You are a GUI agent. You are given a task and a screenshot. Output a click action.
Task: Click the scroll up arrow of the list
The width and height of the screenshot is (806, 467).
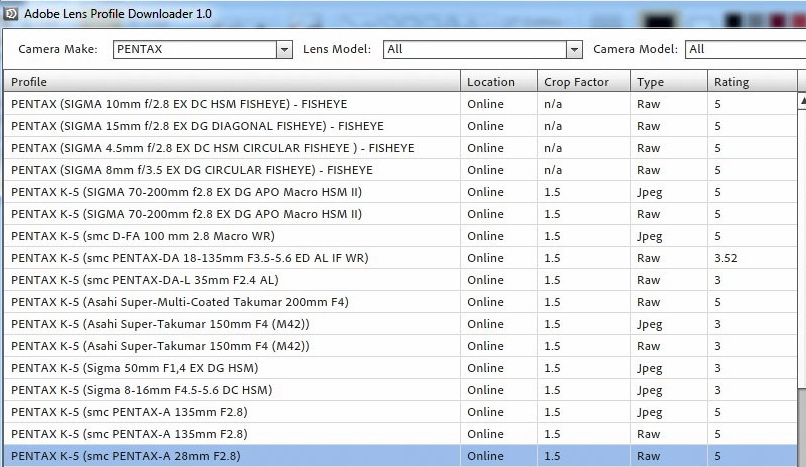click(x=802, y=101)
